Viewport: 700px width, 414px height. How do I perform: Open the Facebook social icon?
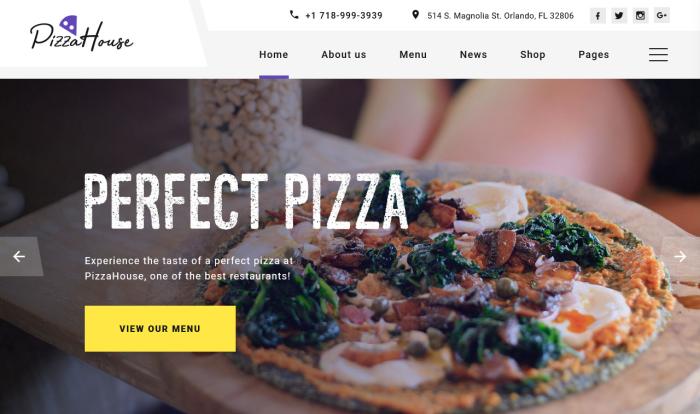(x=598, y=16)
